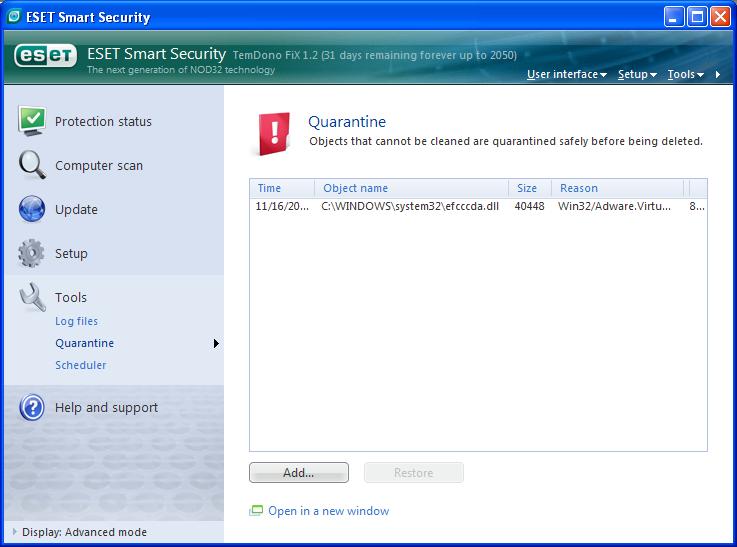This screenshot has height=547, width=737.
Task: Open the Setup gear icon
Action: pos(31,253)
